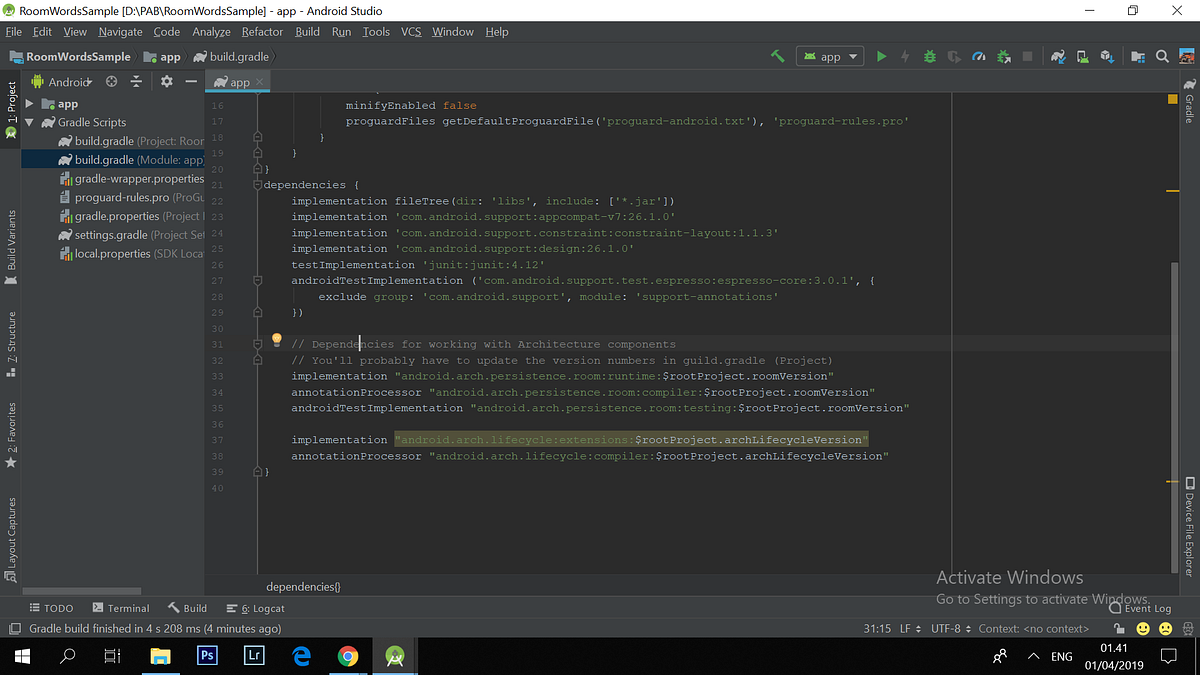Open the 6: Logcat tool window

tap(255, 607)
